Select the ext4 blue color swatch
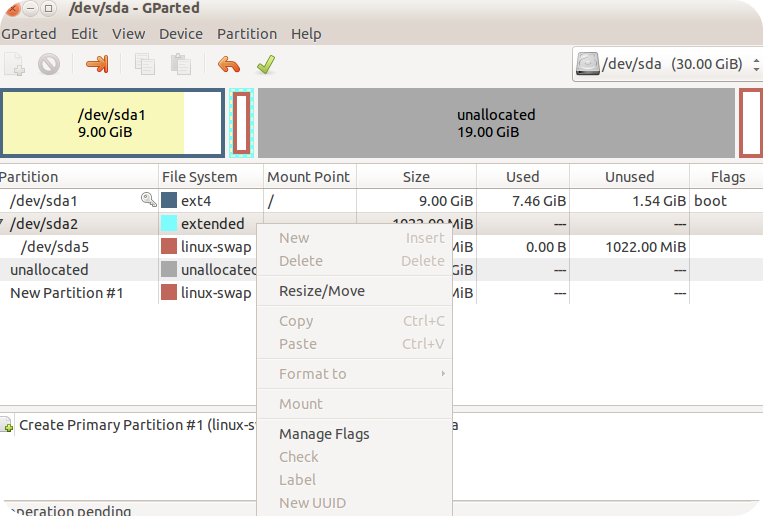The image size is (763, 516). coord(169,200)
